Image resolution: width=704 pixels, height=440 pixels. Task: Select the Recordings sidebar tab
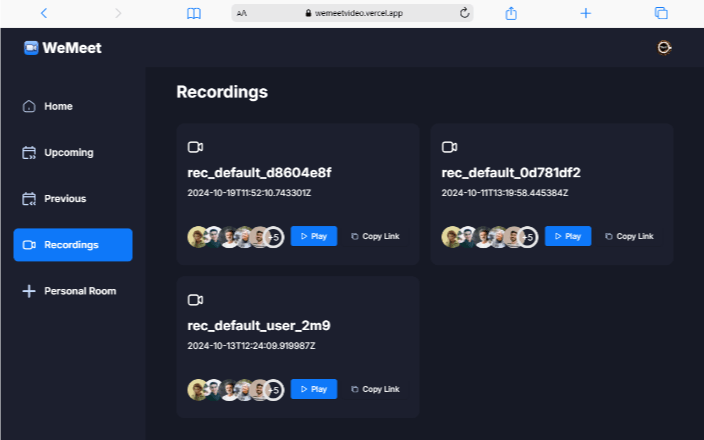click(72, 245)
